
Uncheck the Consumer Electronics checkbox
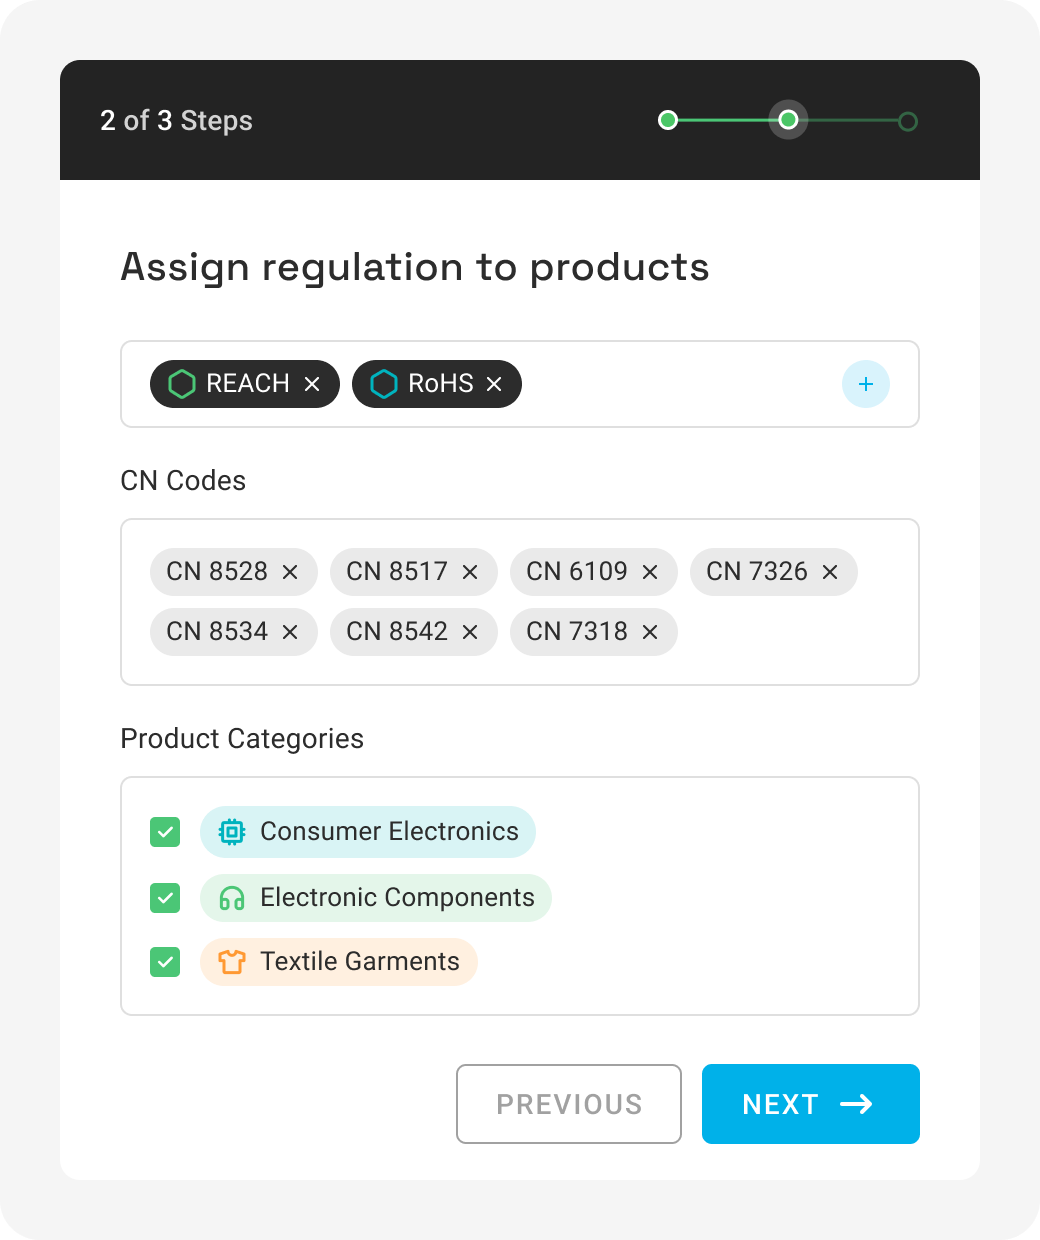click(165, 832)
